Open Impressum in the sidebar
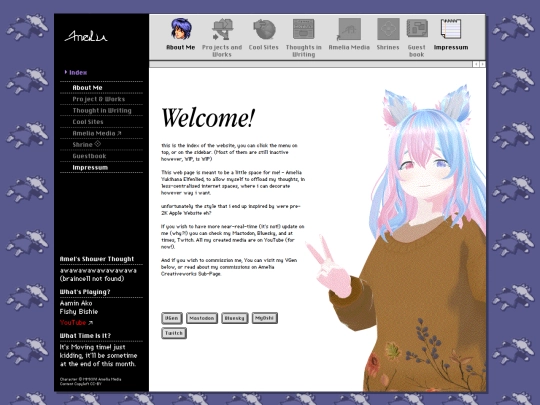Image resolution: width=540 pixels, height=405 pixels. [x=90, y=167]
